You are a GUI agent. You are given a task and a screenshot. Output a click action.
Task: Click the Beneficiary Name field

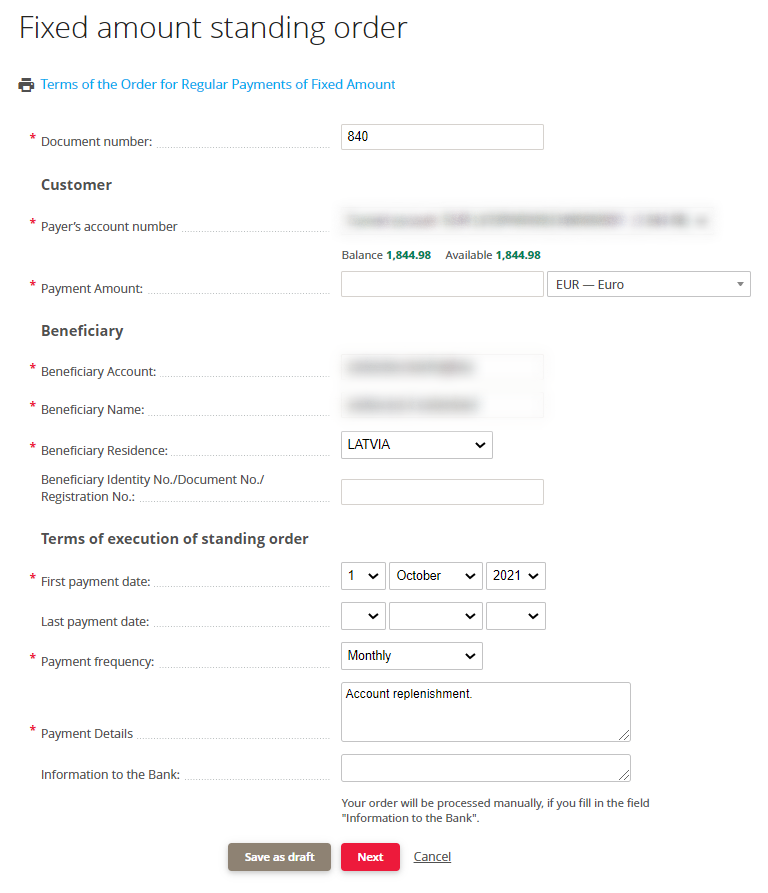pos(442,405)
